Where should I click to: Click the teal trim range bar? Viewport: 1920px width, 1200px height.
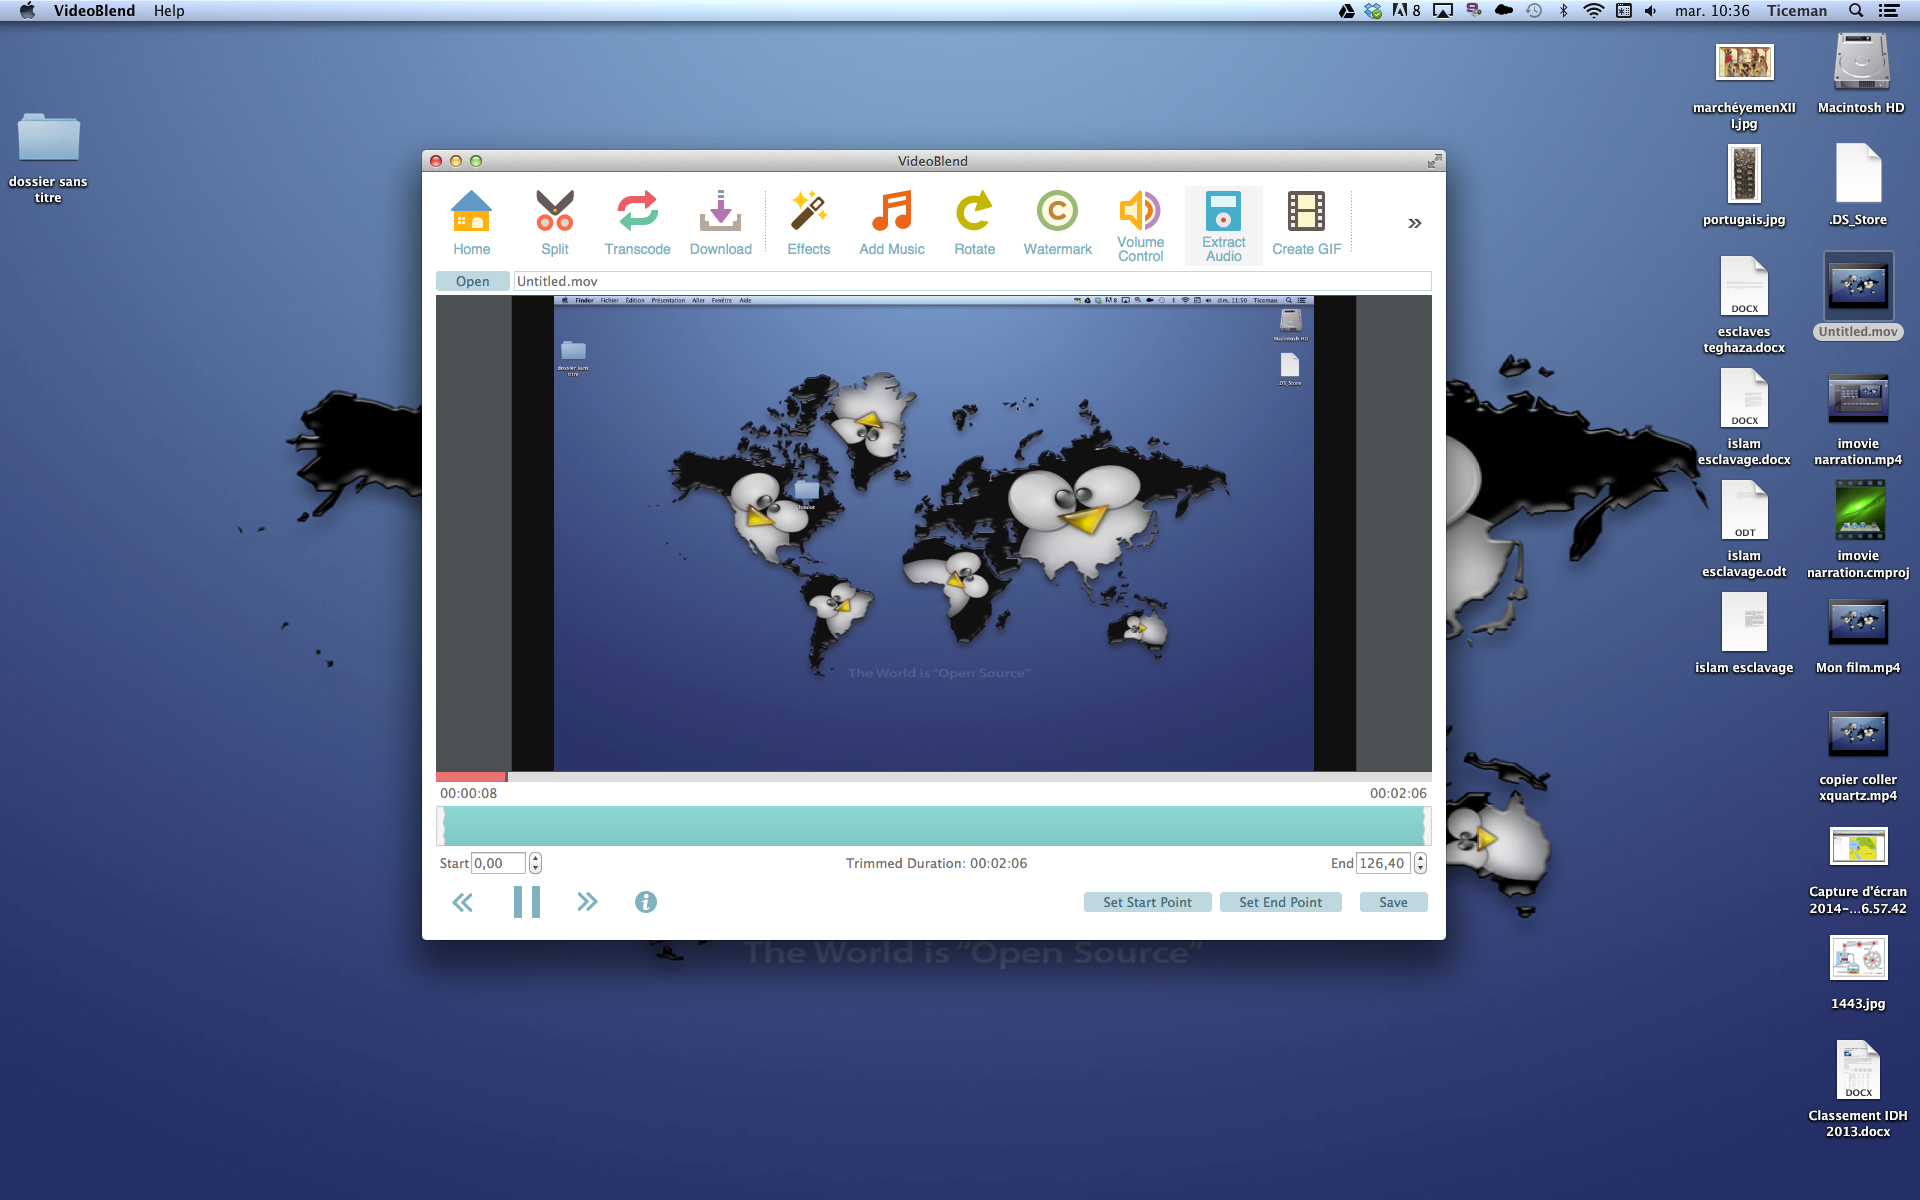click(x=934, y=826)
